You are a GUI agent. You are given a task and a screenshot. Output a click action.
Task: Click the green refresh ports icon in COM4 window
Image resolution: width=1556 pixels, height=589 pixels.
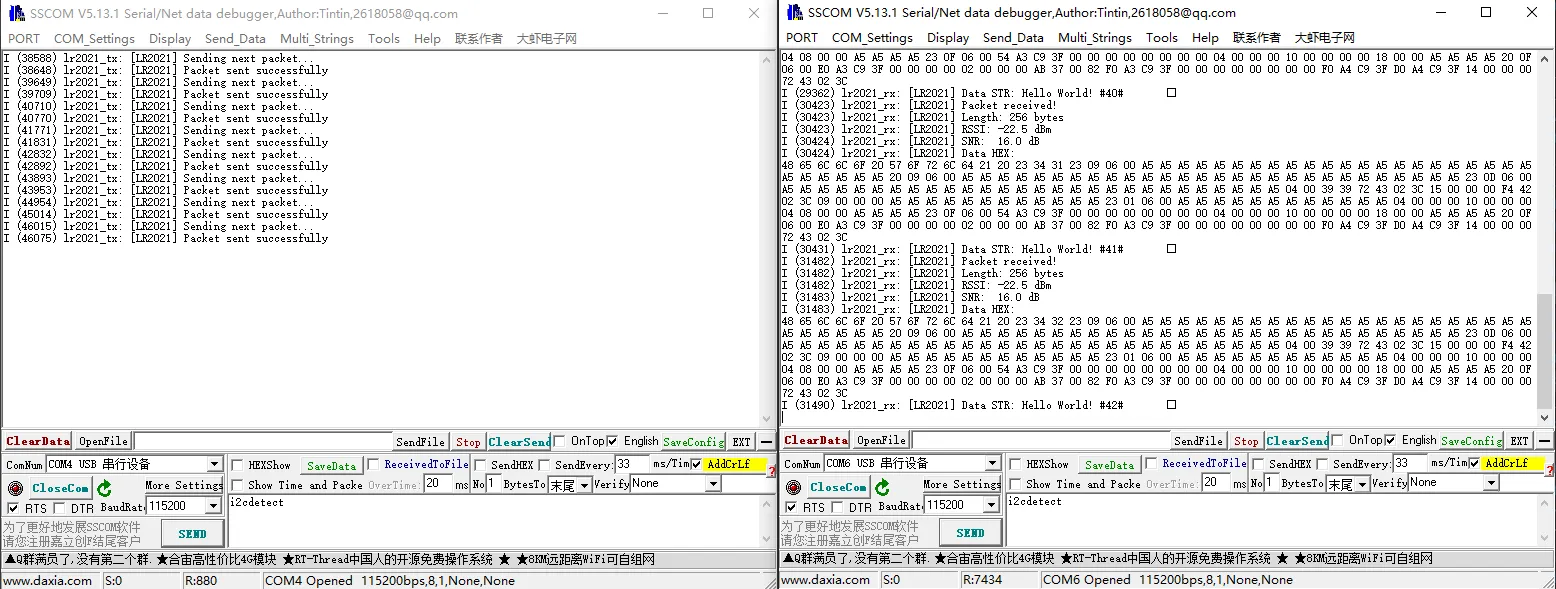(x=104, y=488)
